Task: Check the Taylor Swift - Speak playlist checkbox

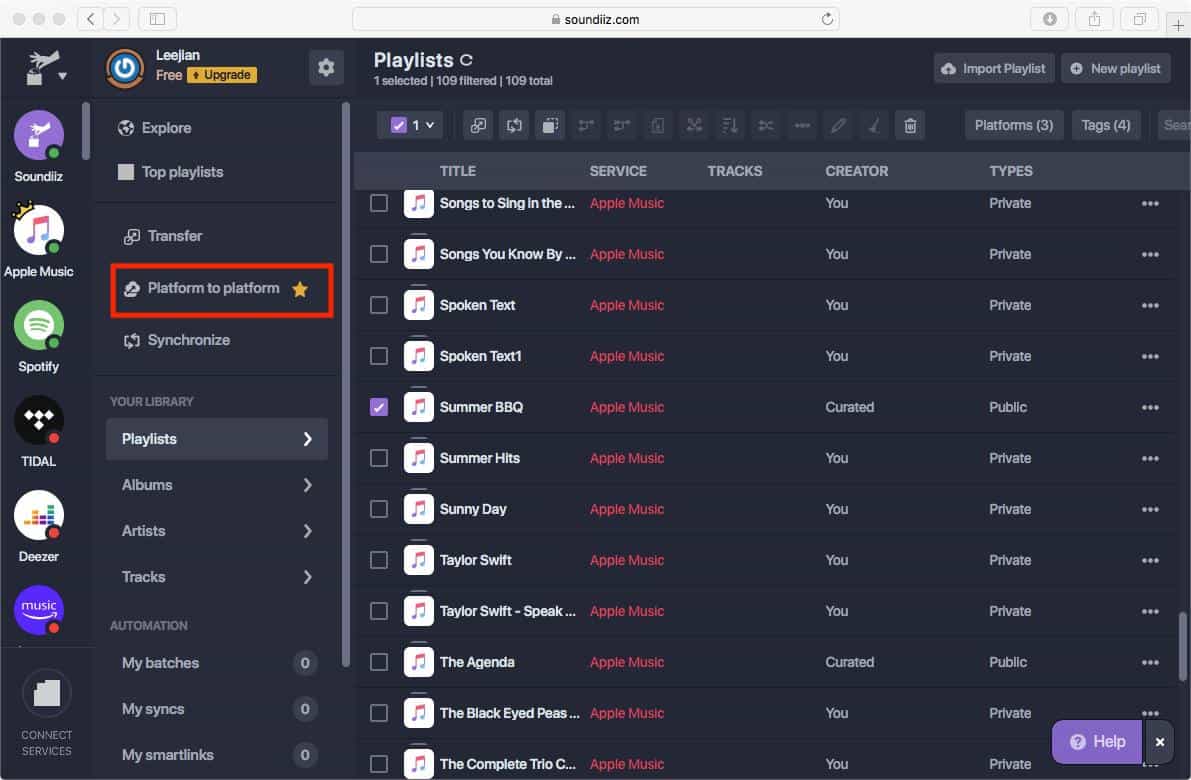Action: point(378,611)
